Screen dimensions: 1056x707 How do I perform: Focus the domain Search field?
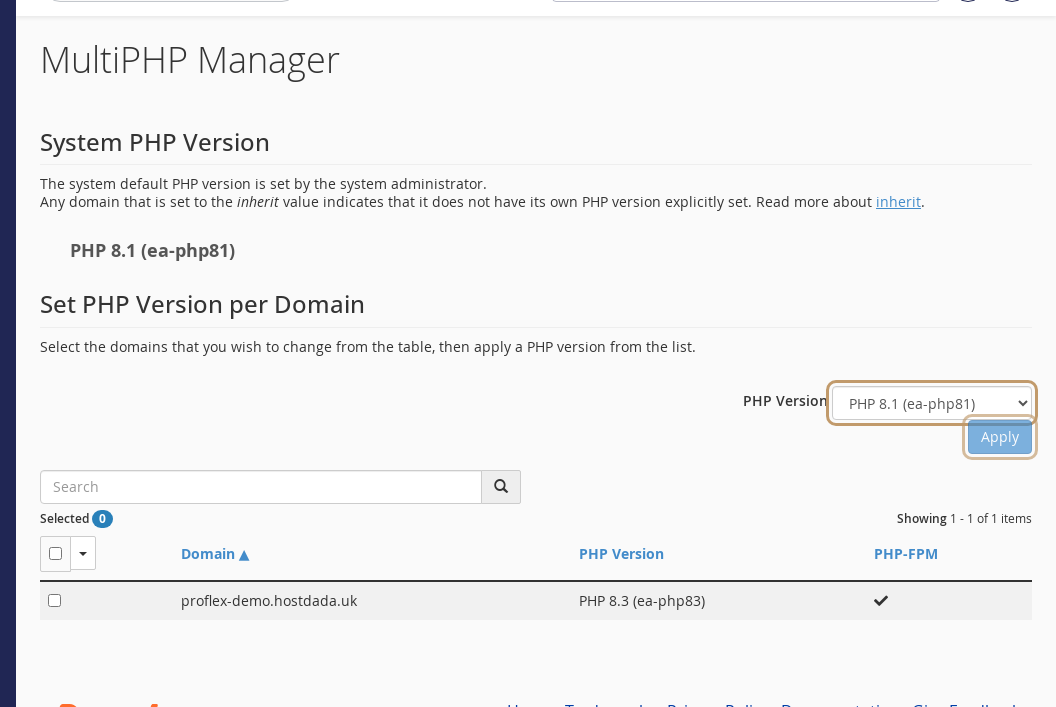(261, 487)
